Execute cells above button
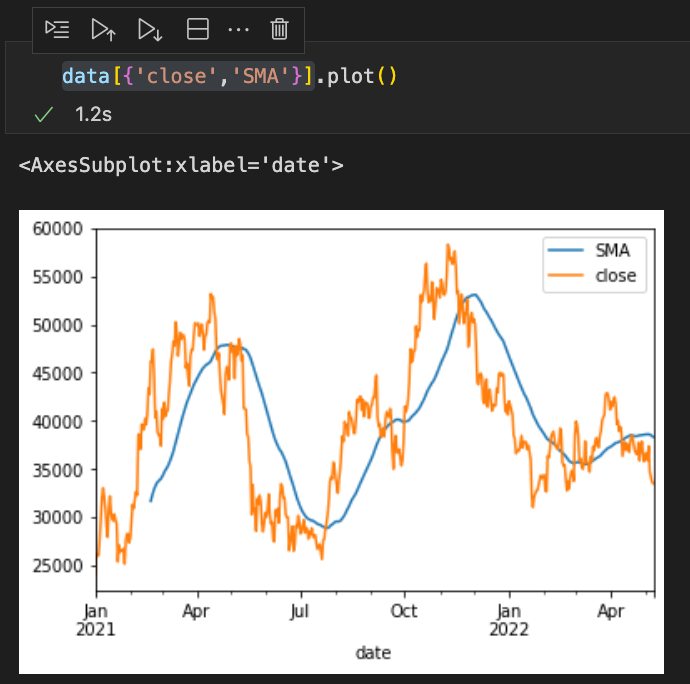Image resolution: width=690 pixels, height=684 pixels. point(104,29)
